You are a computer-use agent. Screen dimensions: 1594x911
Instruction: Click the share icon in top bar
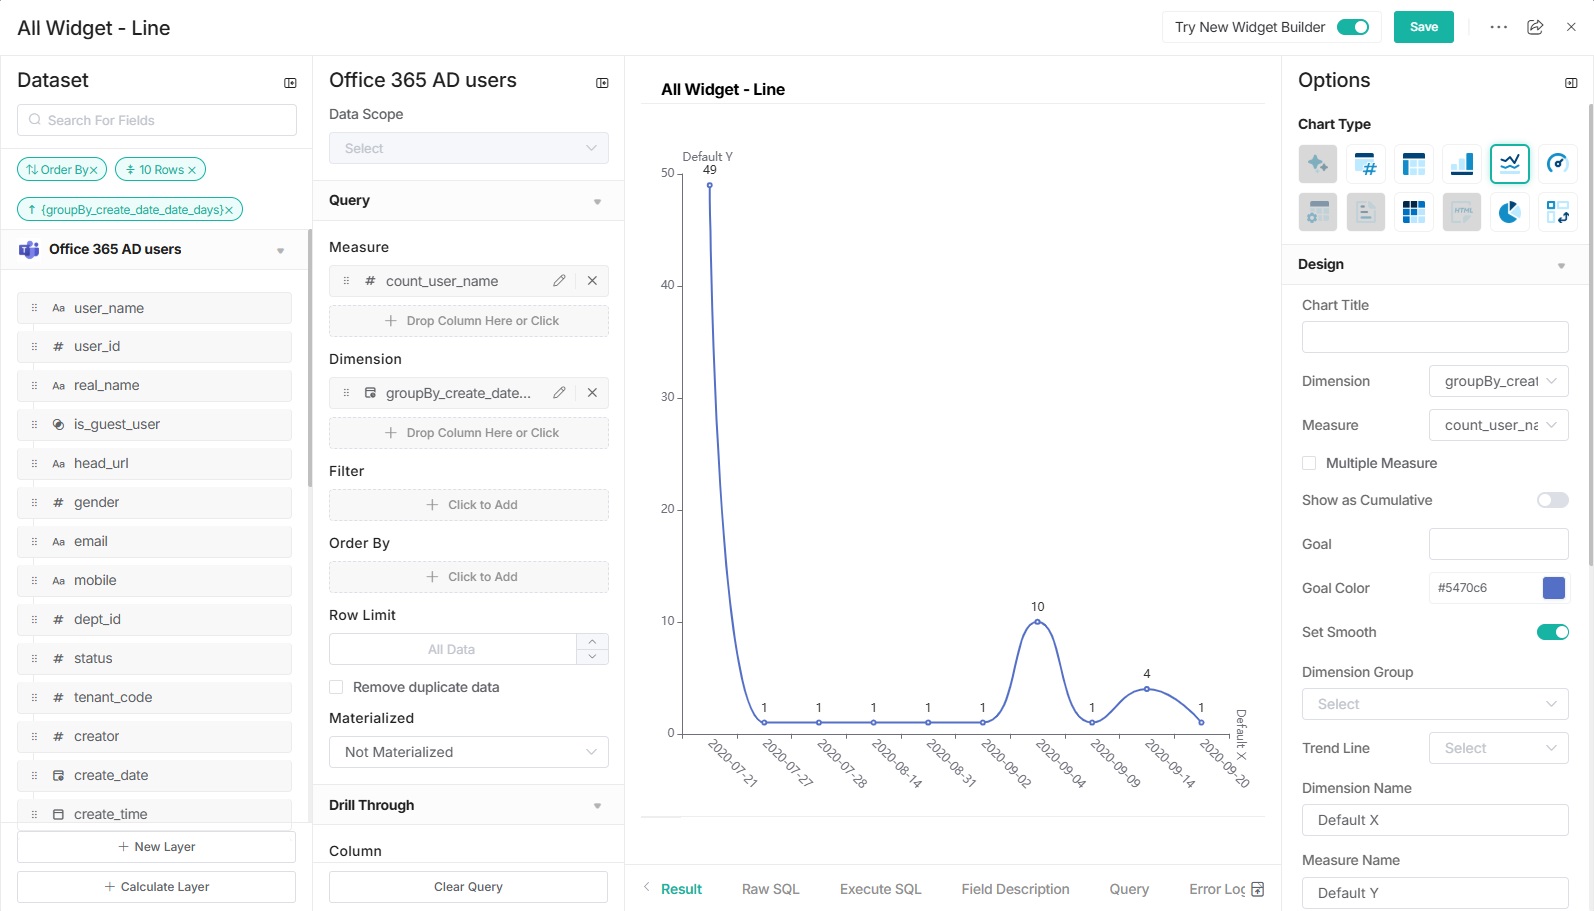point(1535,27)
